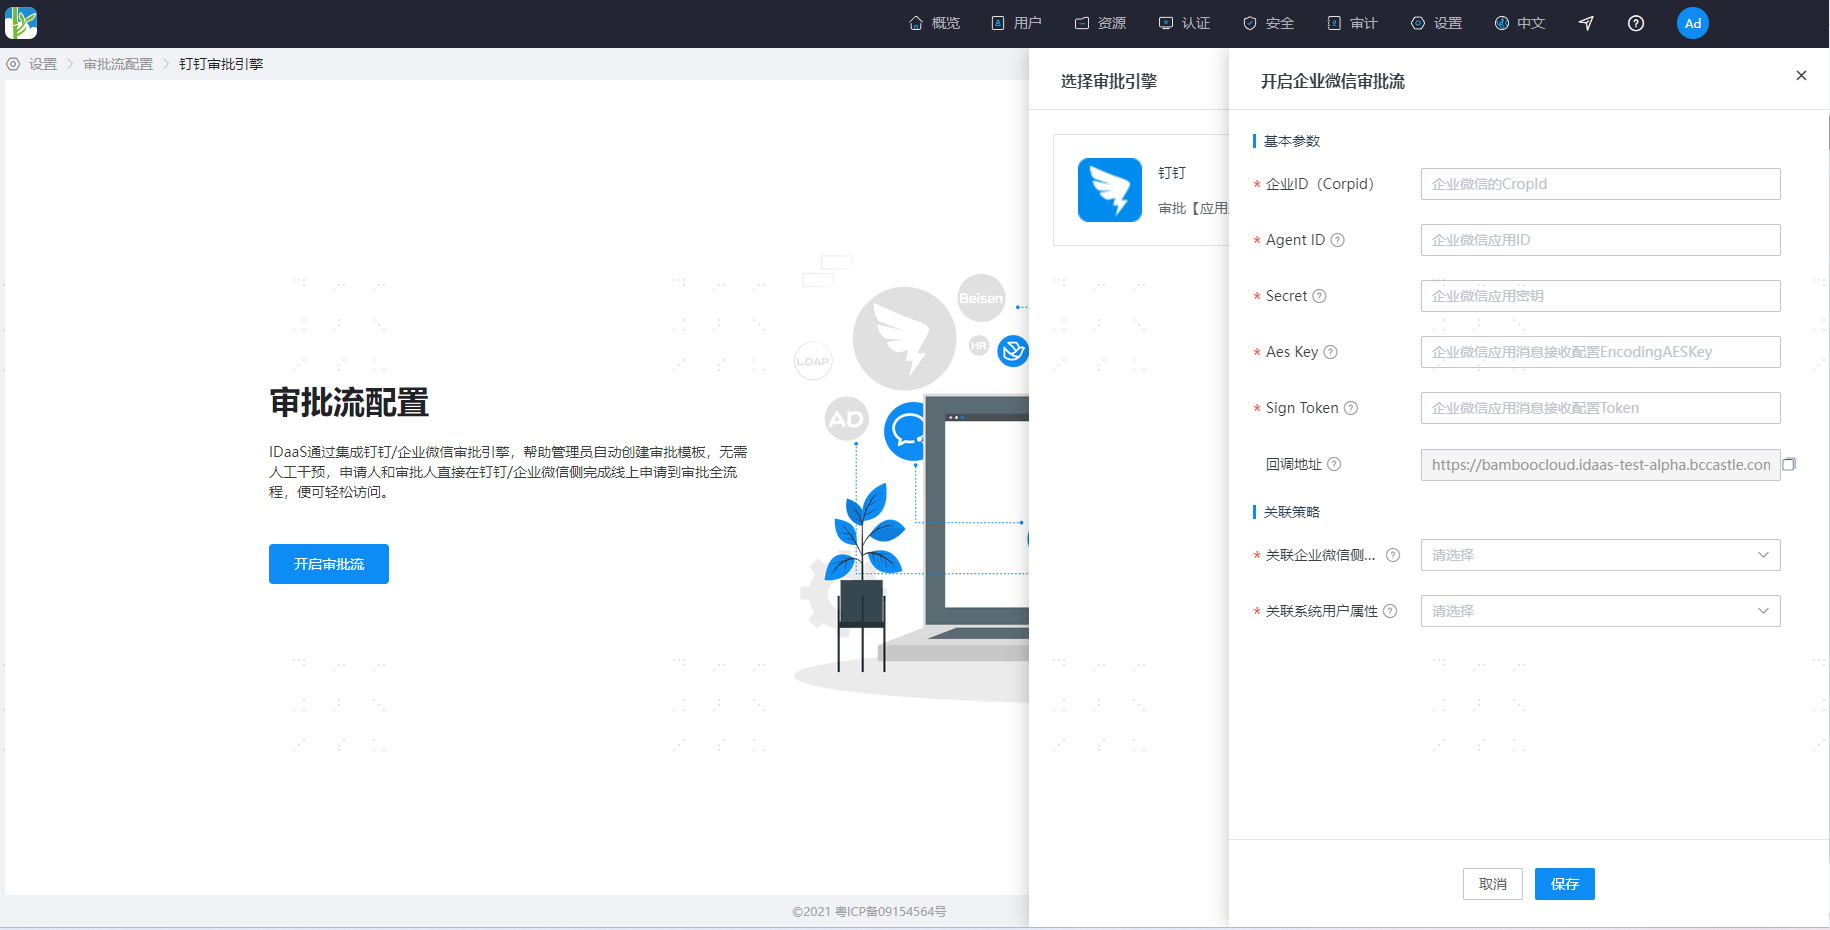1830x930 pixels.
Task: Open the 概览 overview menu
Action: pos(934,23)
